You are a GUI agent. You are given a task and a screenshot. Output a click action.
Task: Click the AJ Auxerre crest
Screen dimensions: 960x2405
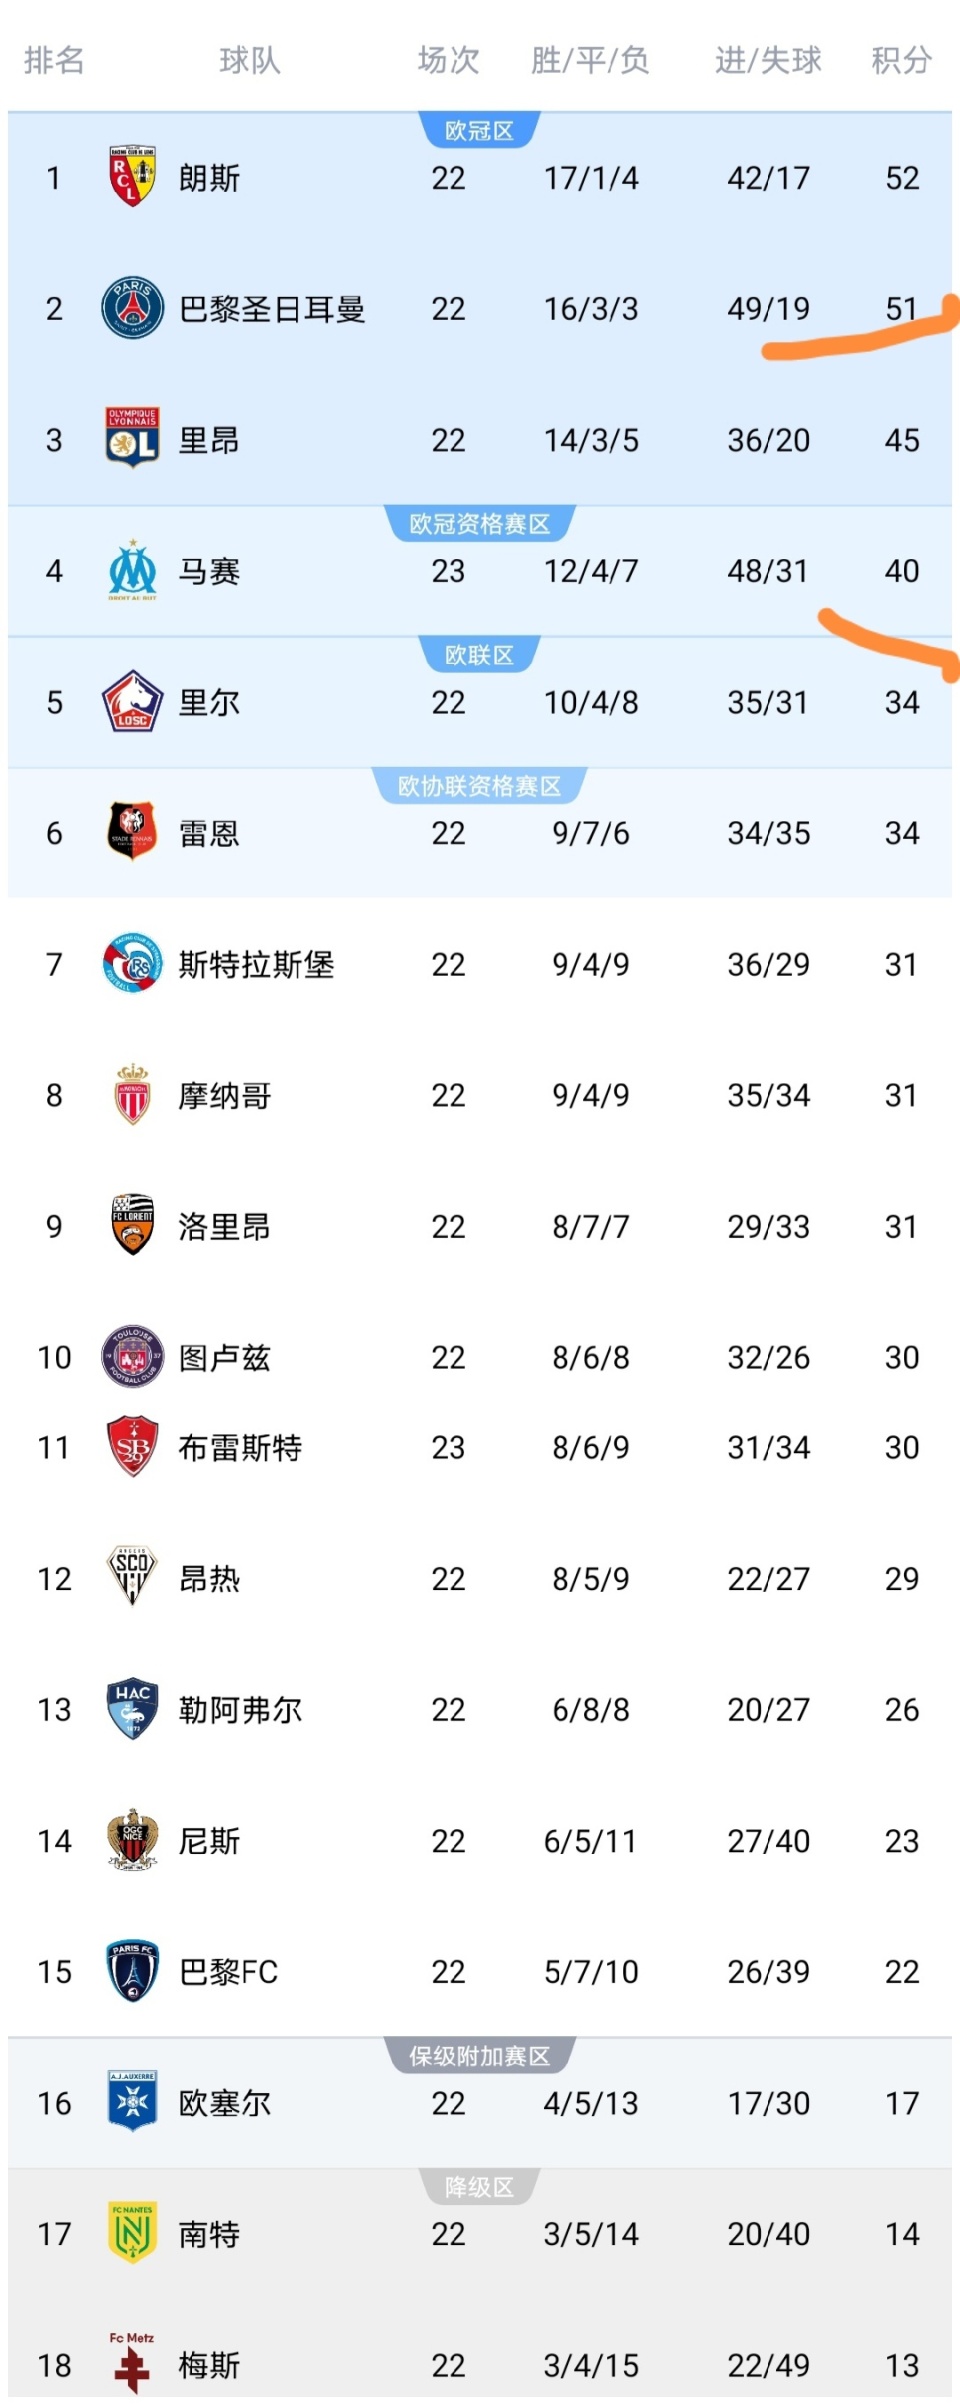(132, 2102)
